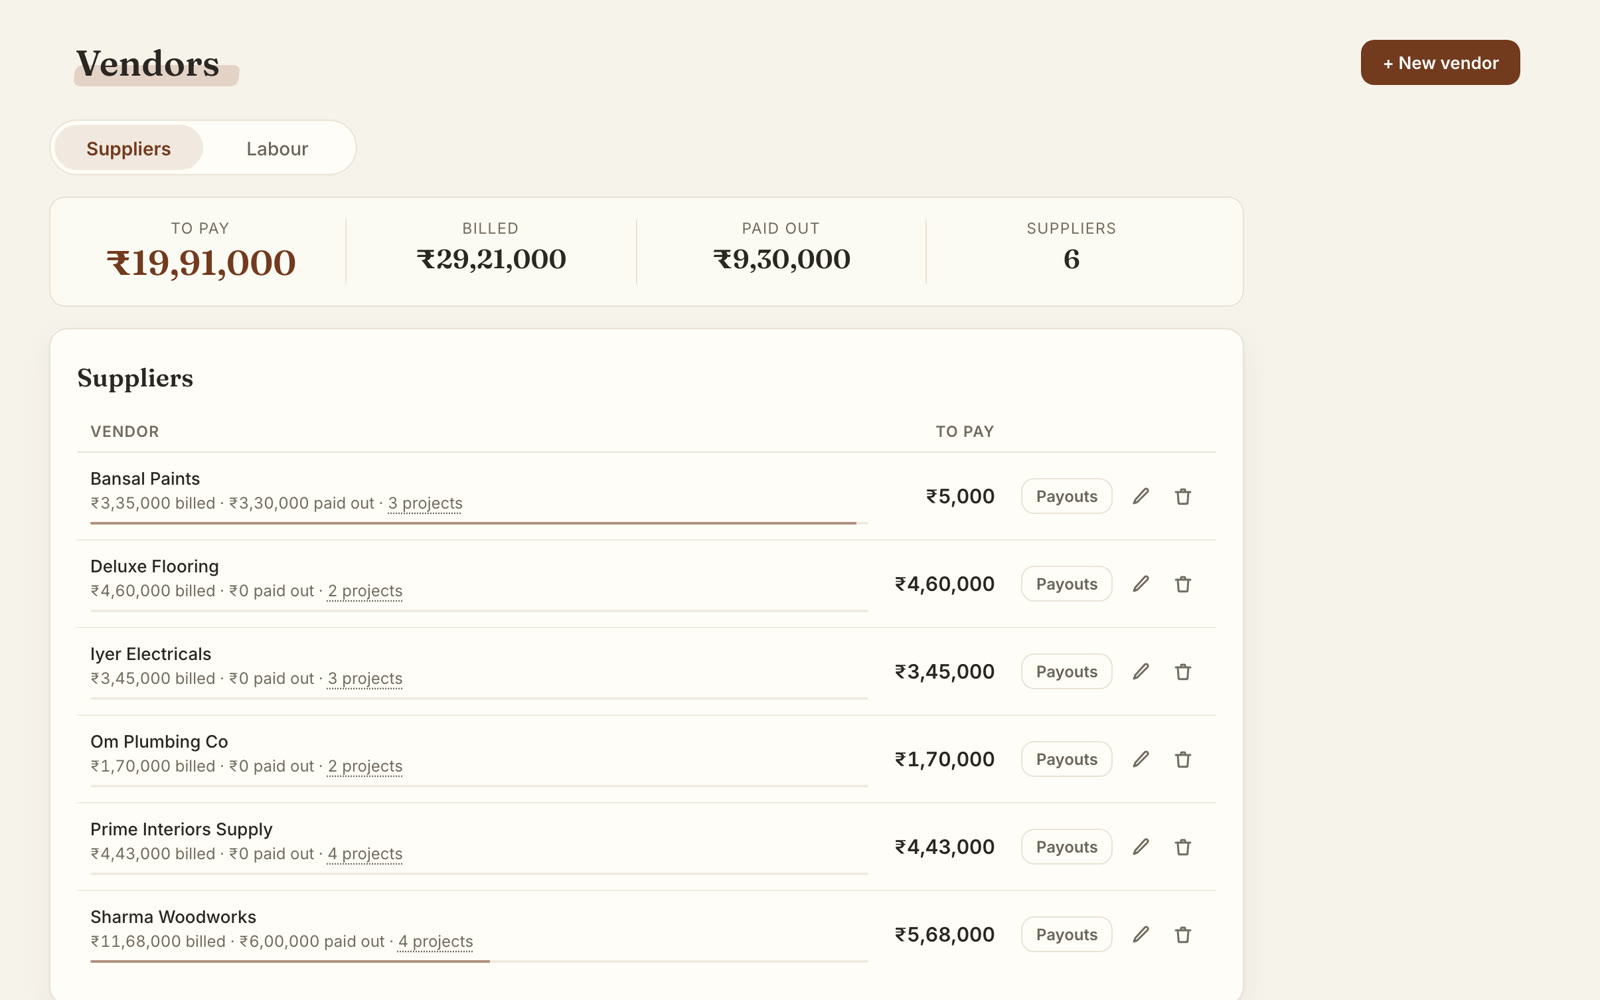Open Om Plumbing Co 2 projects link
Screen dimensions: 1600x1000
[365, 766]
